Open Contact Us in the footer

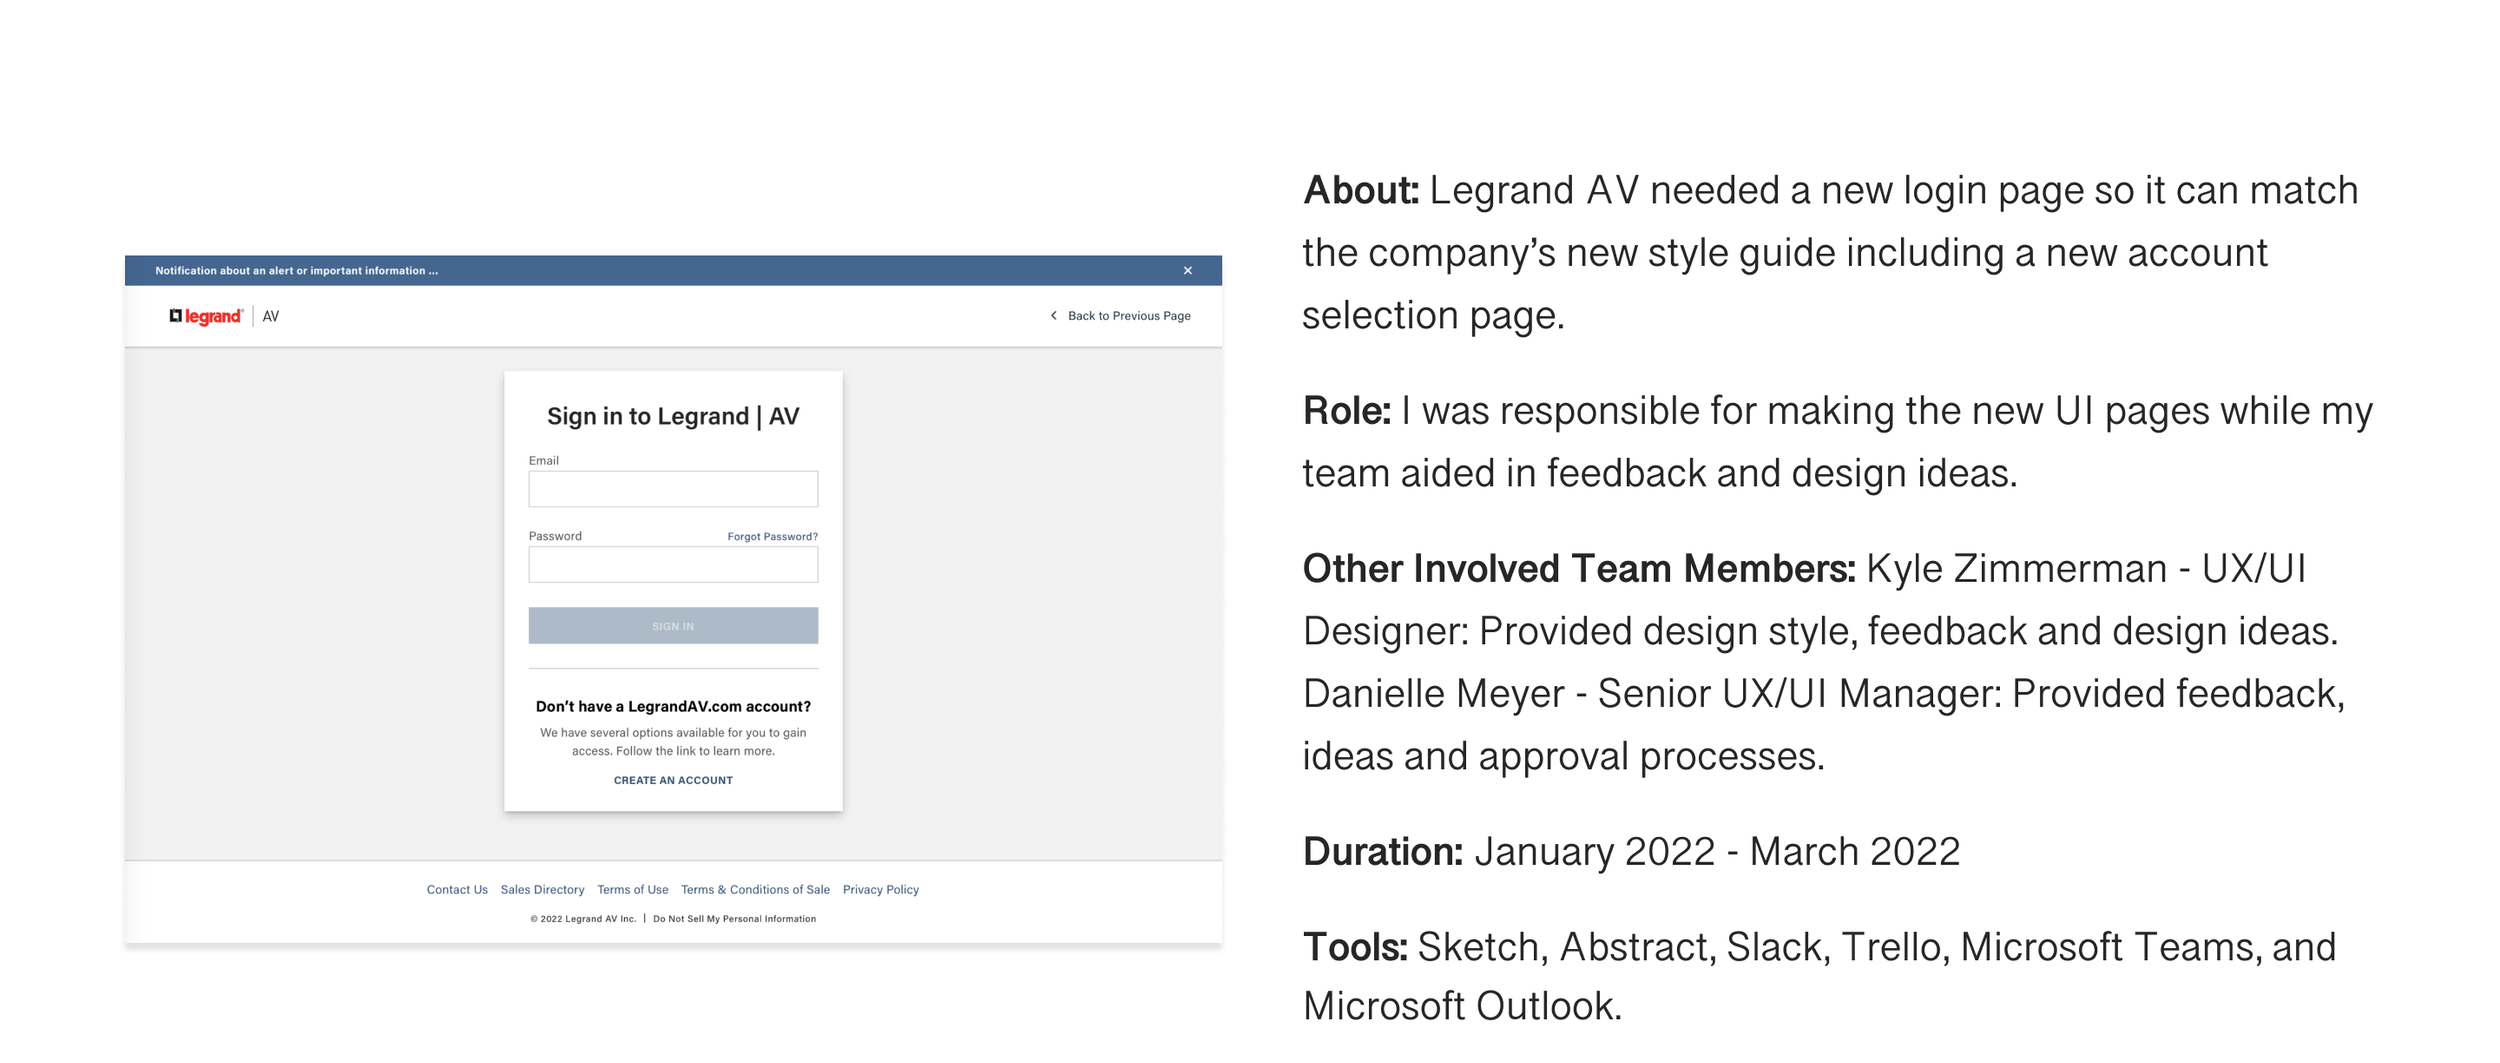click(457, 890)
